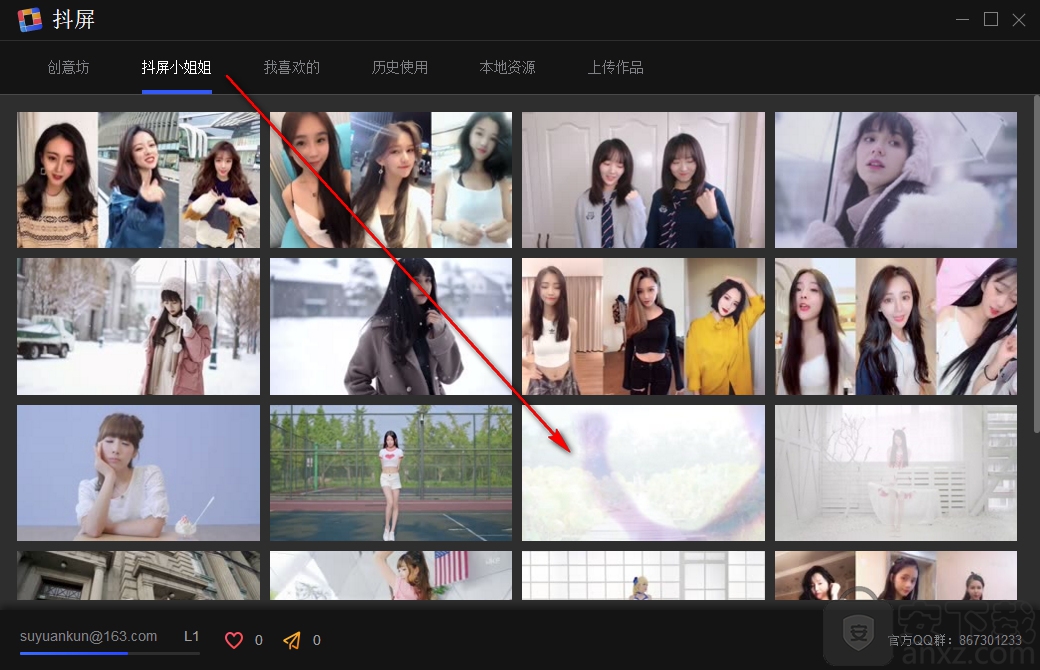Open the gray-coat girl in snow thumbnail
Image resolution: width=1040 pixels, height=670 pixels.
point(391,326)
